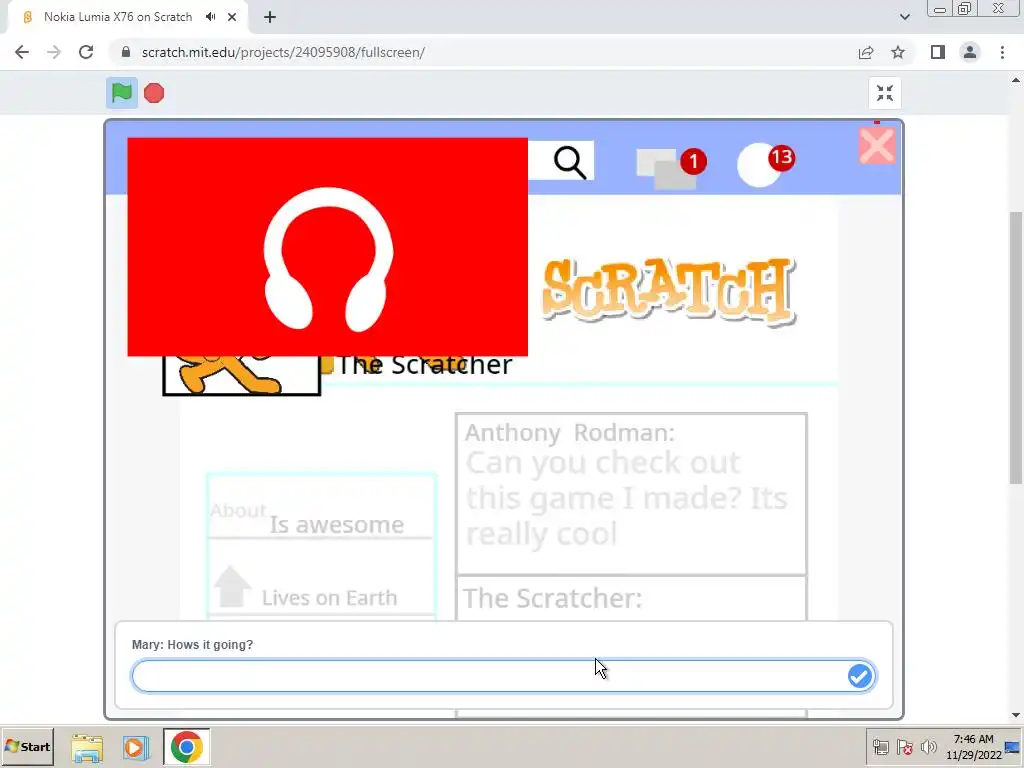Click Chrome icon in the taskbar
The image size is (1024, 768).
coord(187,747)
